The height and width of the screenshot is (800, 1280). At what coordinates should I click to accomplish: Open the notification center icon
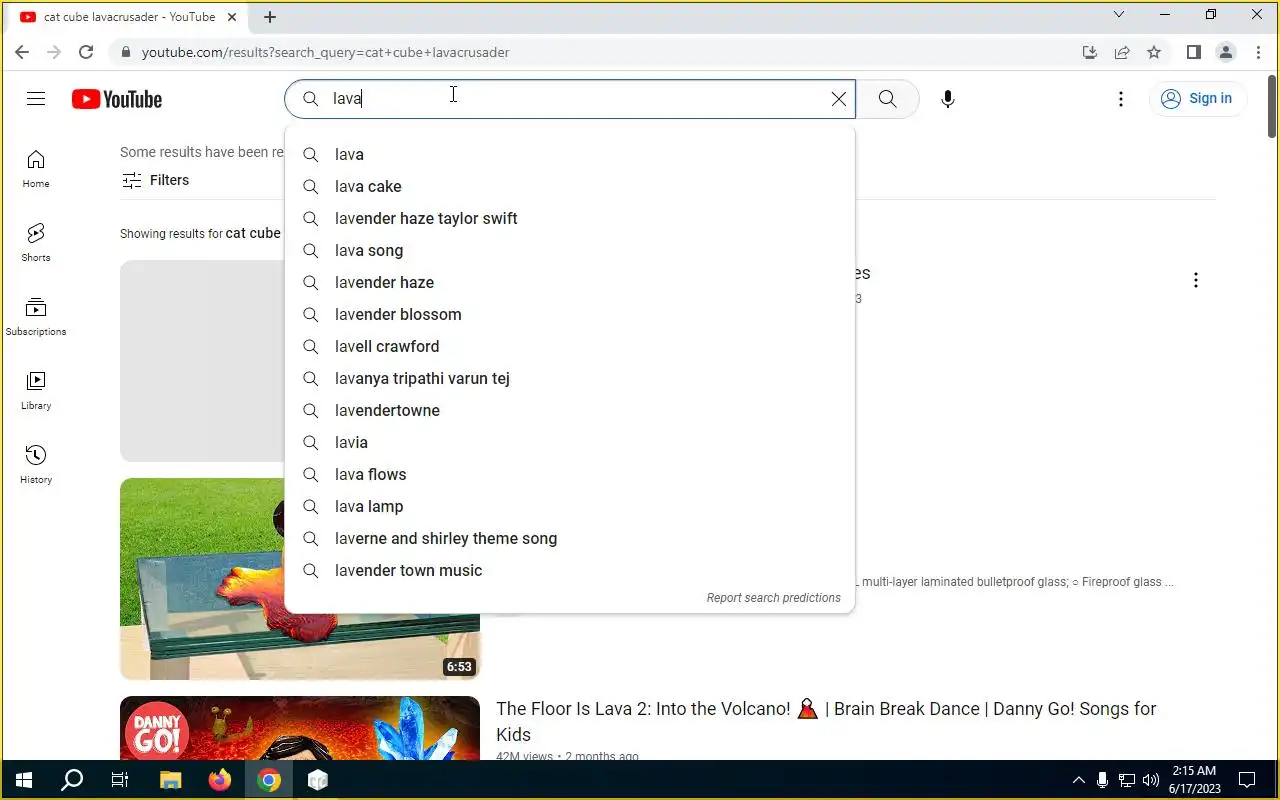(x=1247, y=780)
